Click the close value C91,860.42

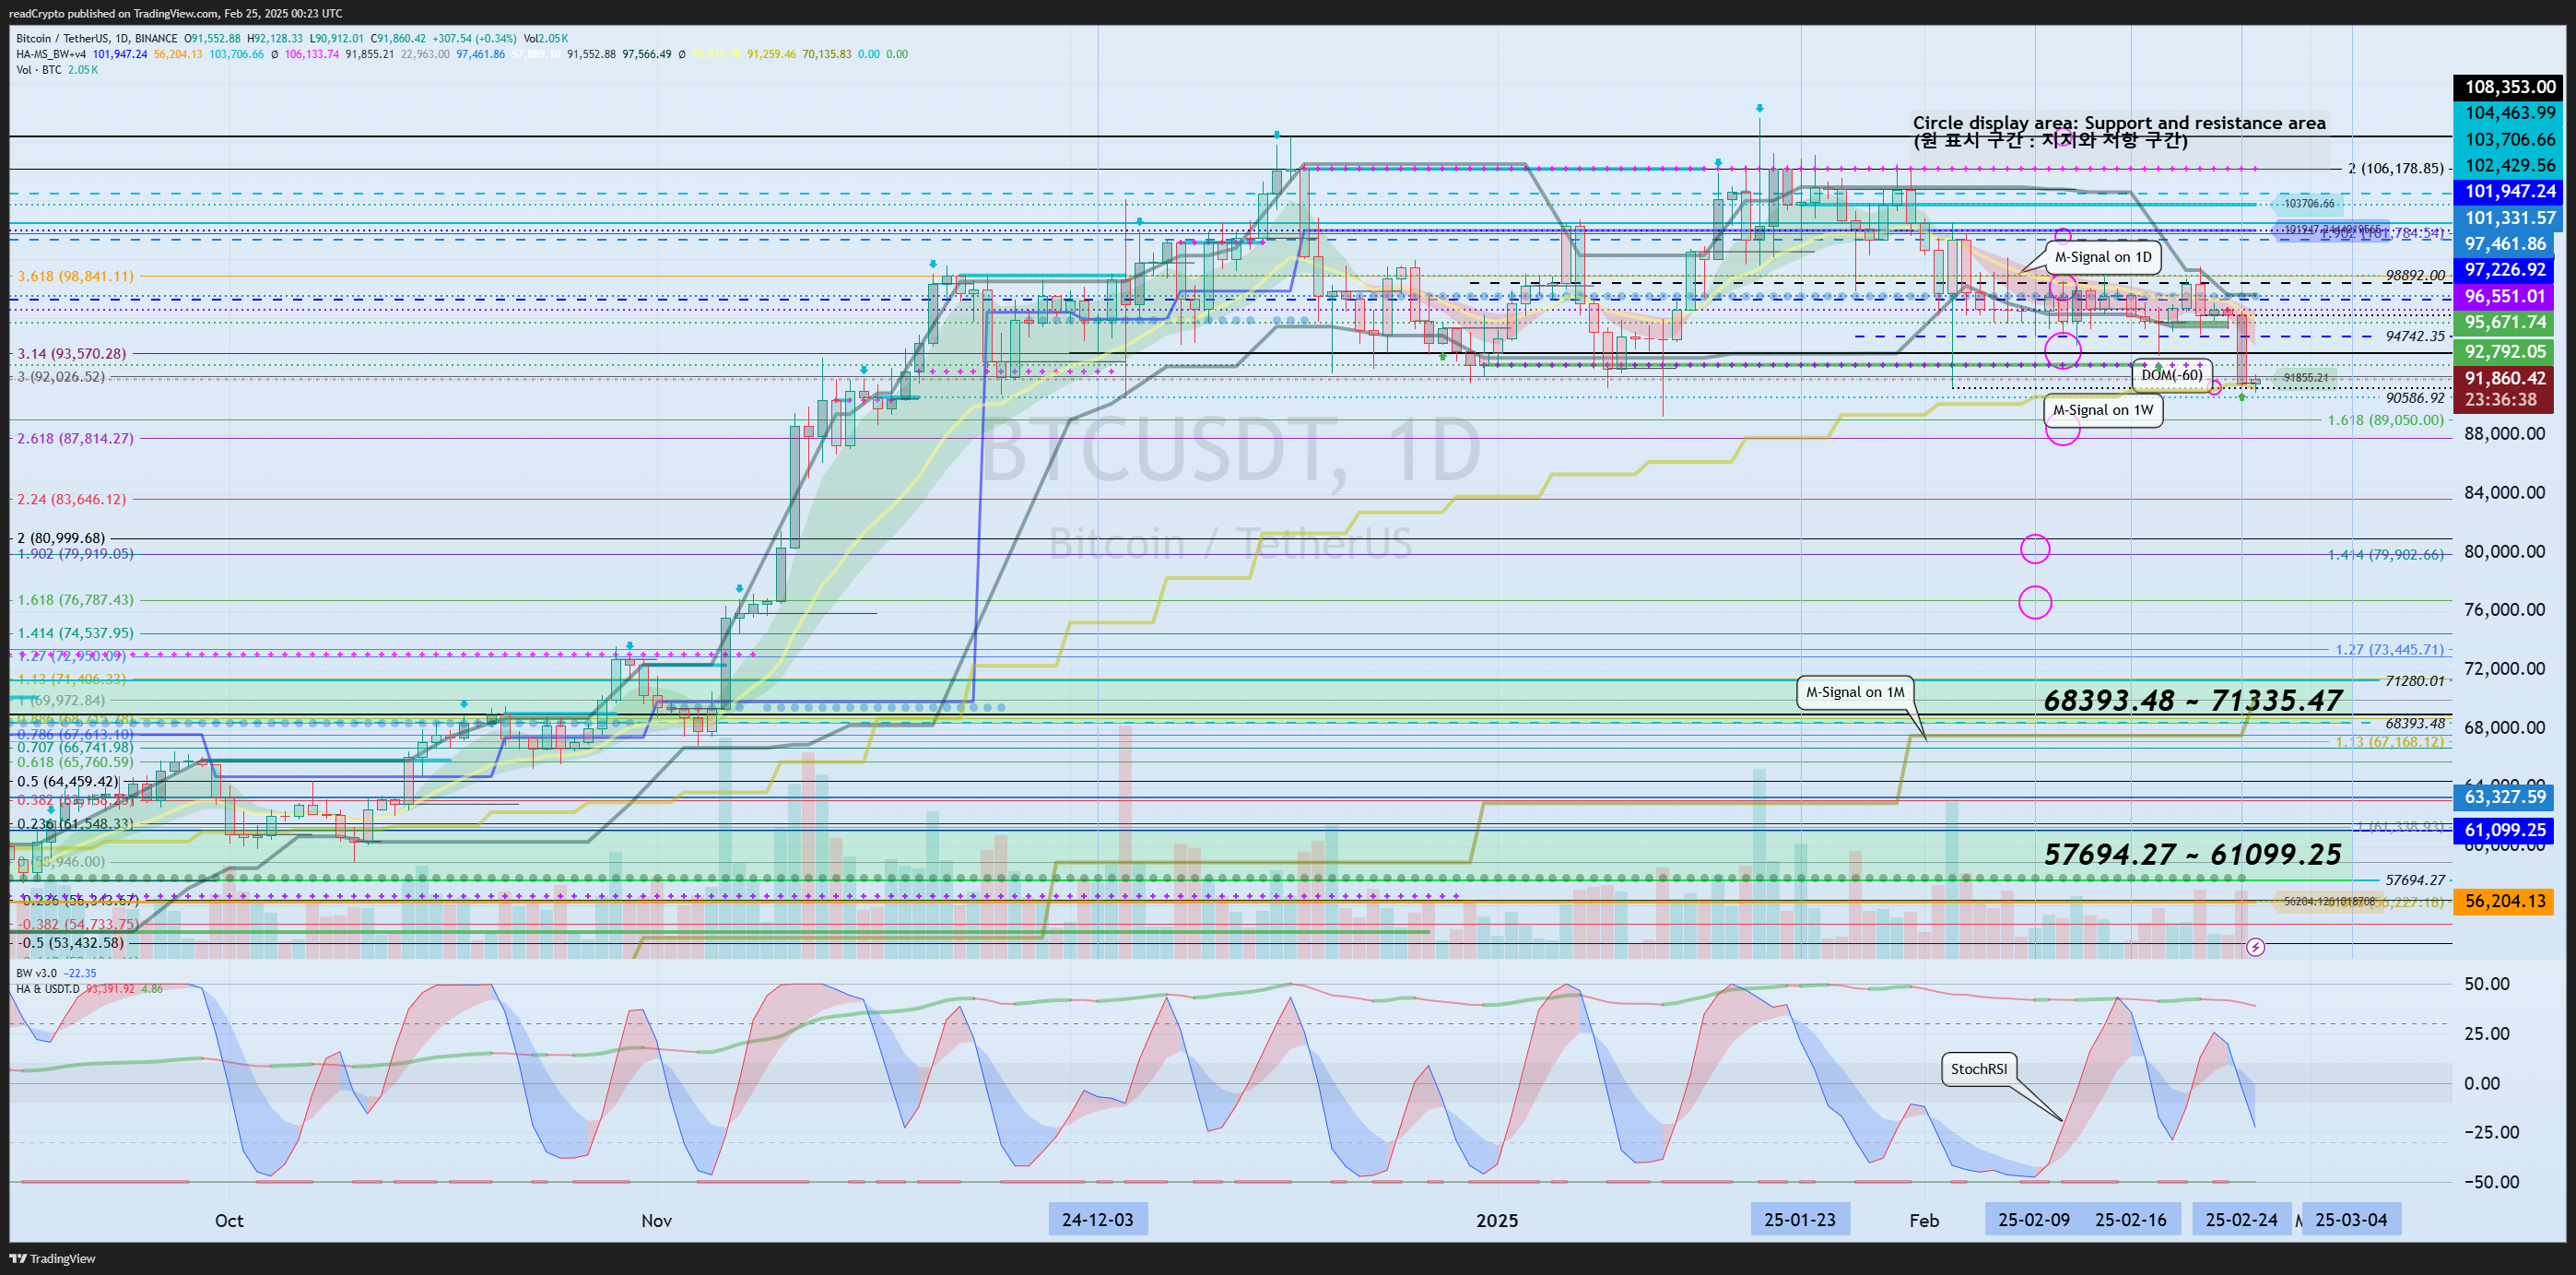(x=397, y=39)
